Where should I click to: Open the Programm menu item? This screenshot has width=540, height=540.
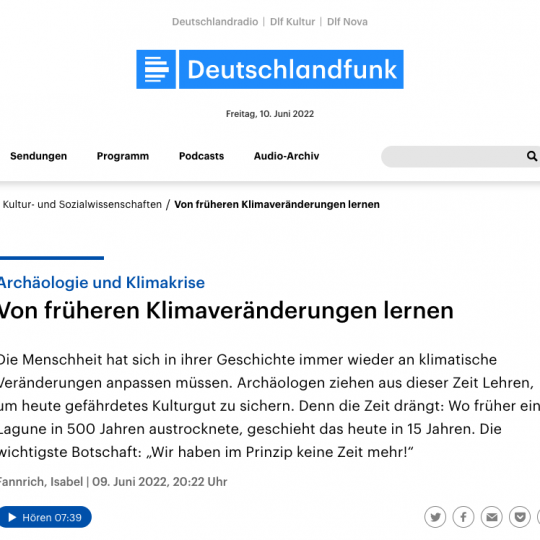pyautogui.click(x=123, y=156)
